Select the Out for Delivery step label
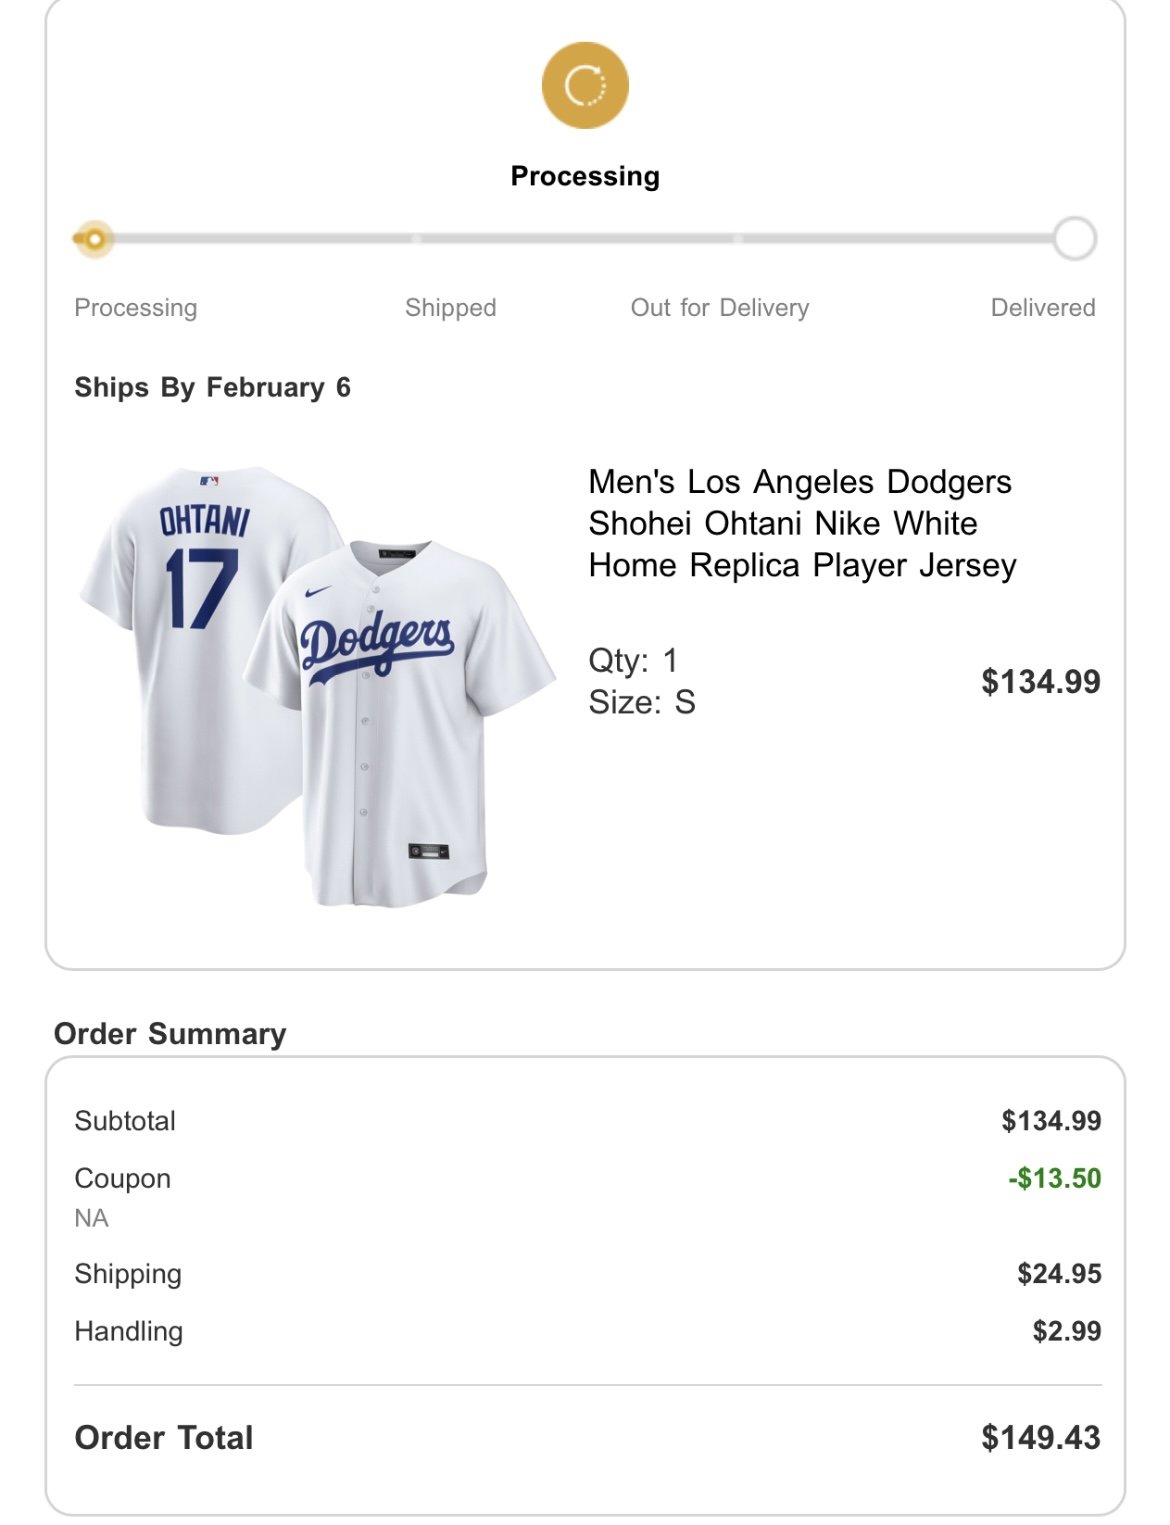The width and height of the screenshot is (1170, 1525). [x=719, y=307]
